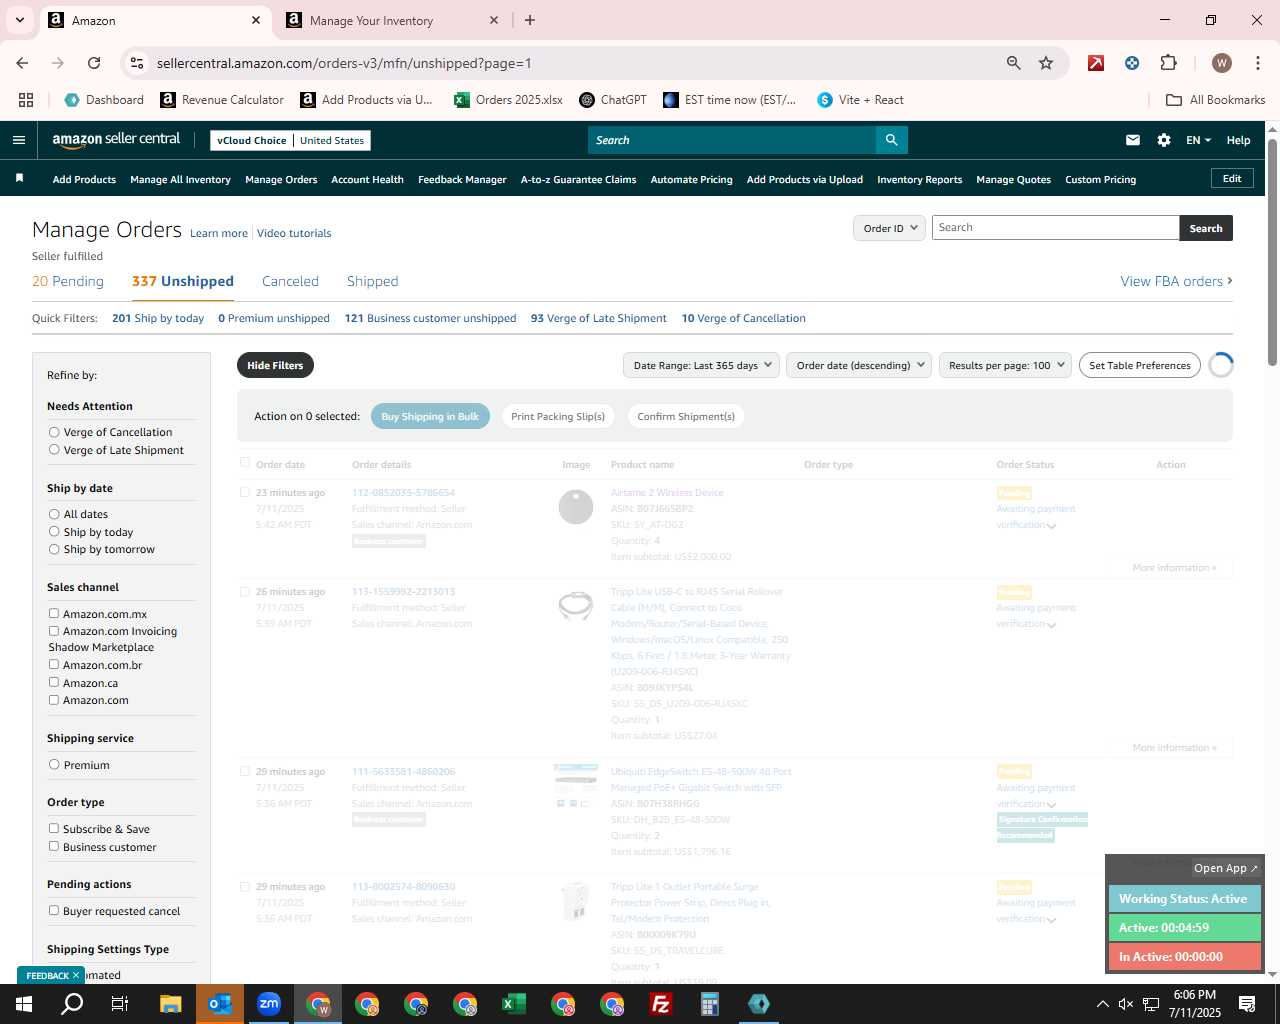Check the Amazon.com.mx sales channel
The height and width of the screenshot is (1024, 1280).
tap(54, 614)
